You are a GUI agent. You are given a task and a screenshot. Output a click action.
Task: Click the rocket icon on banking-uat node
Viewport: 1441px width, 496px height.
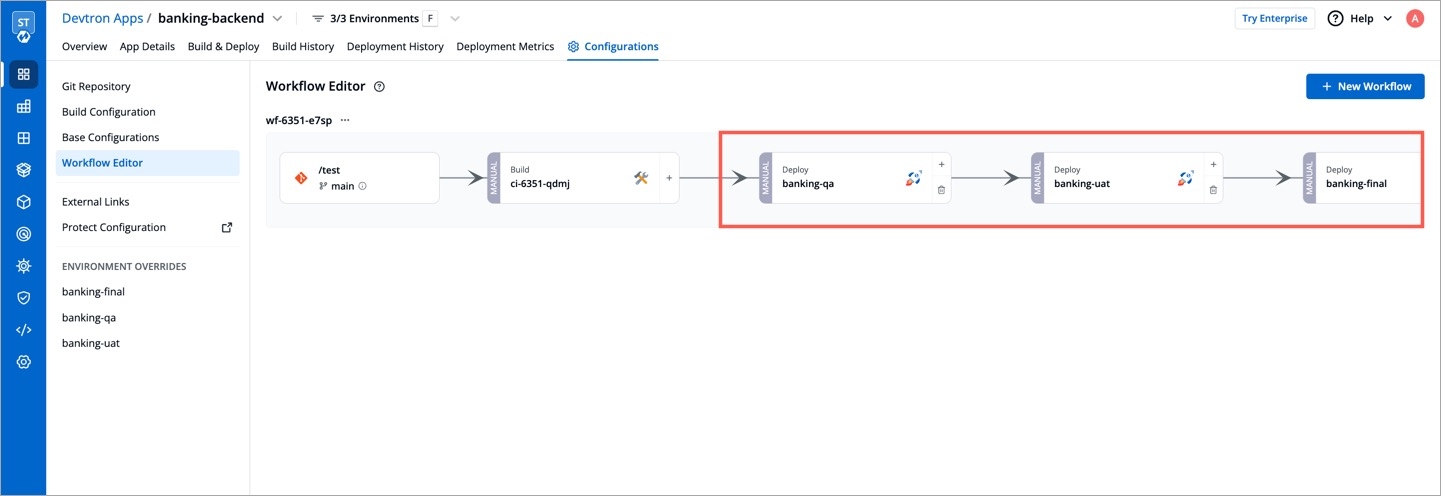tap(1185, 178)
